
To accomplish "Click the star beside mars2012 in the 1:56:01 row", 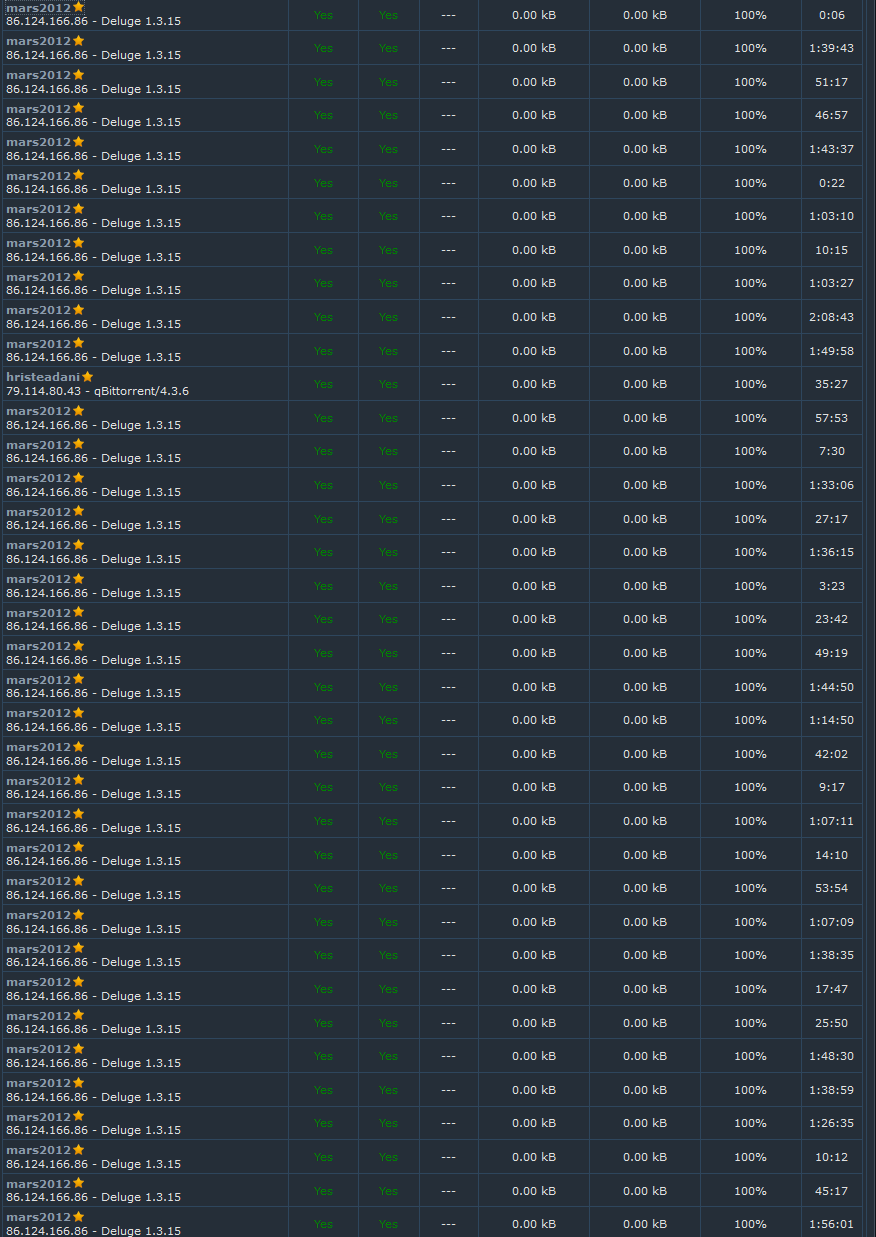I will 78,1217.
